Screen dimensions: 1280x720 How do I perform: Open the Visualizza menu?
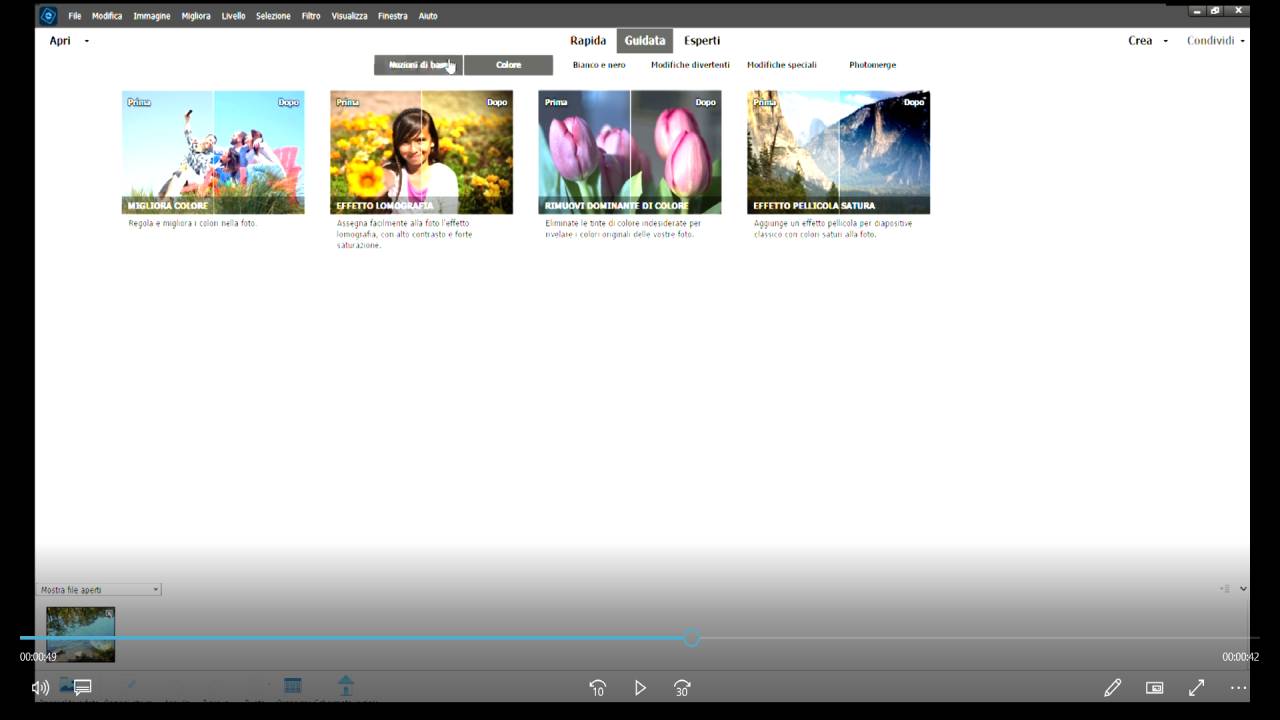coord(350,16)
